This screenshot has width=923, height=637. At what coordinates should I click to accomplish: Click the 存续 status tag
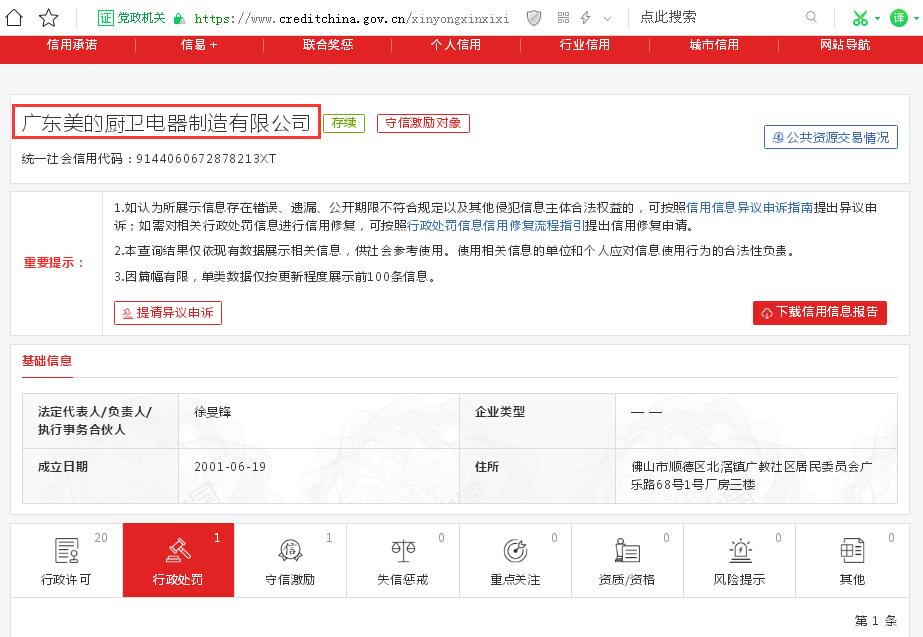pyautogui.click(x=344, y=123)
